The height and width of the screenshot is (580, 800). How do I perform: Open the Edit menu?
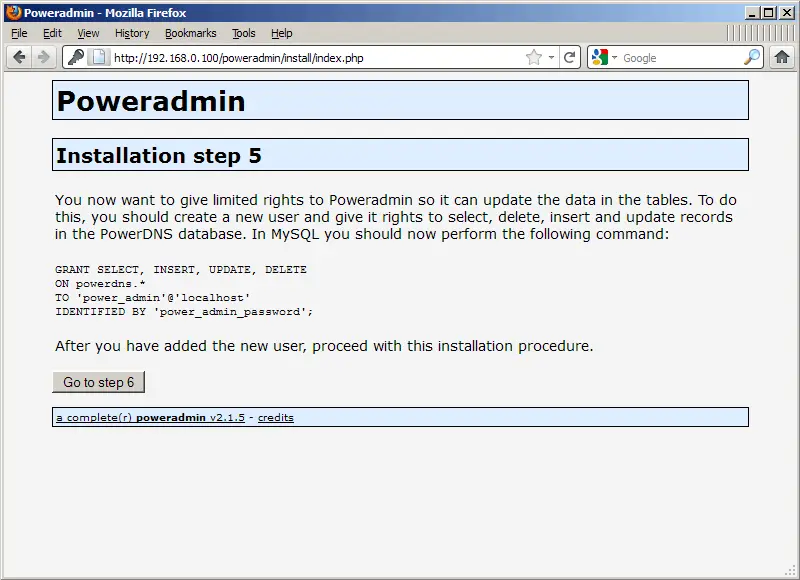coord(52,33)
